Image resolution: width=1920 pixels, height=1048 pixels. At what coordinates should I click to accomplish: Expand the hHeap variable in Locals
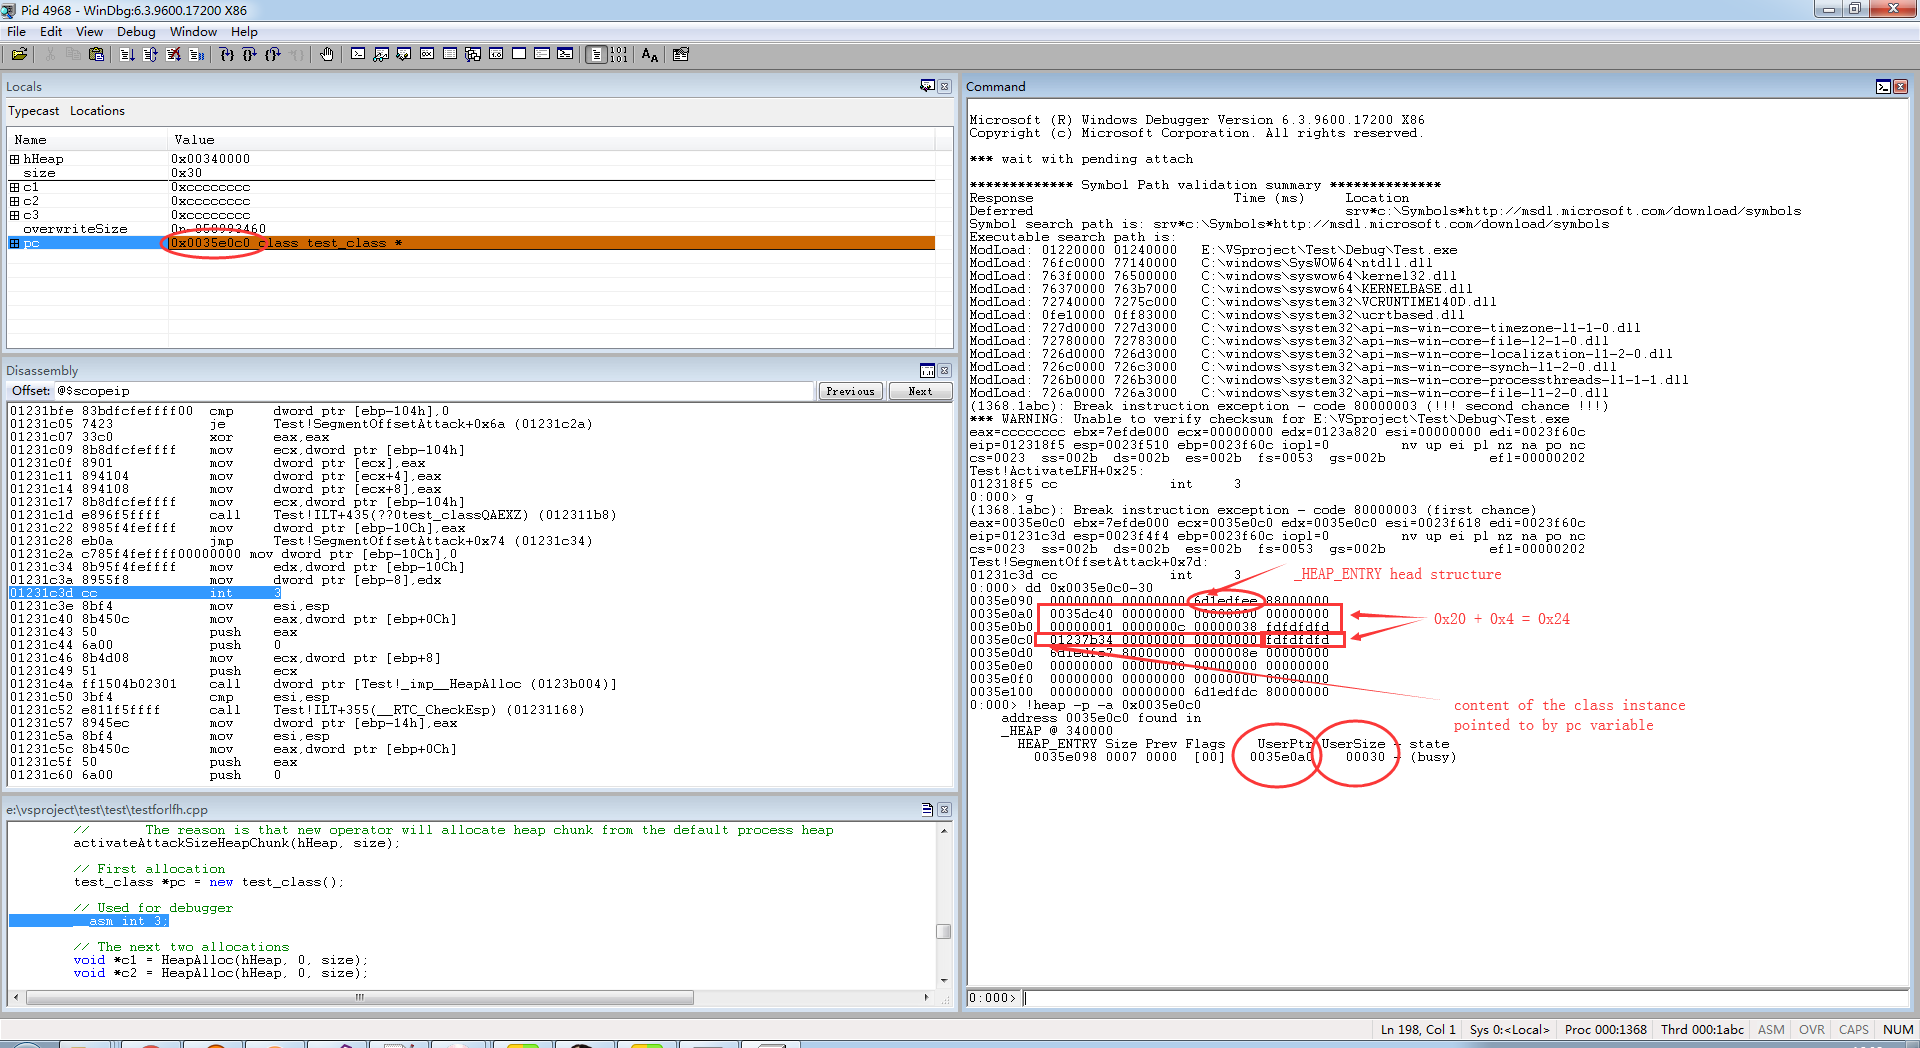[15, 159]
